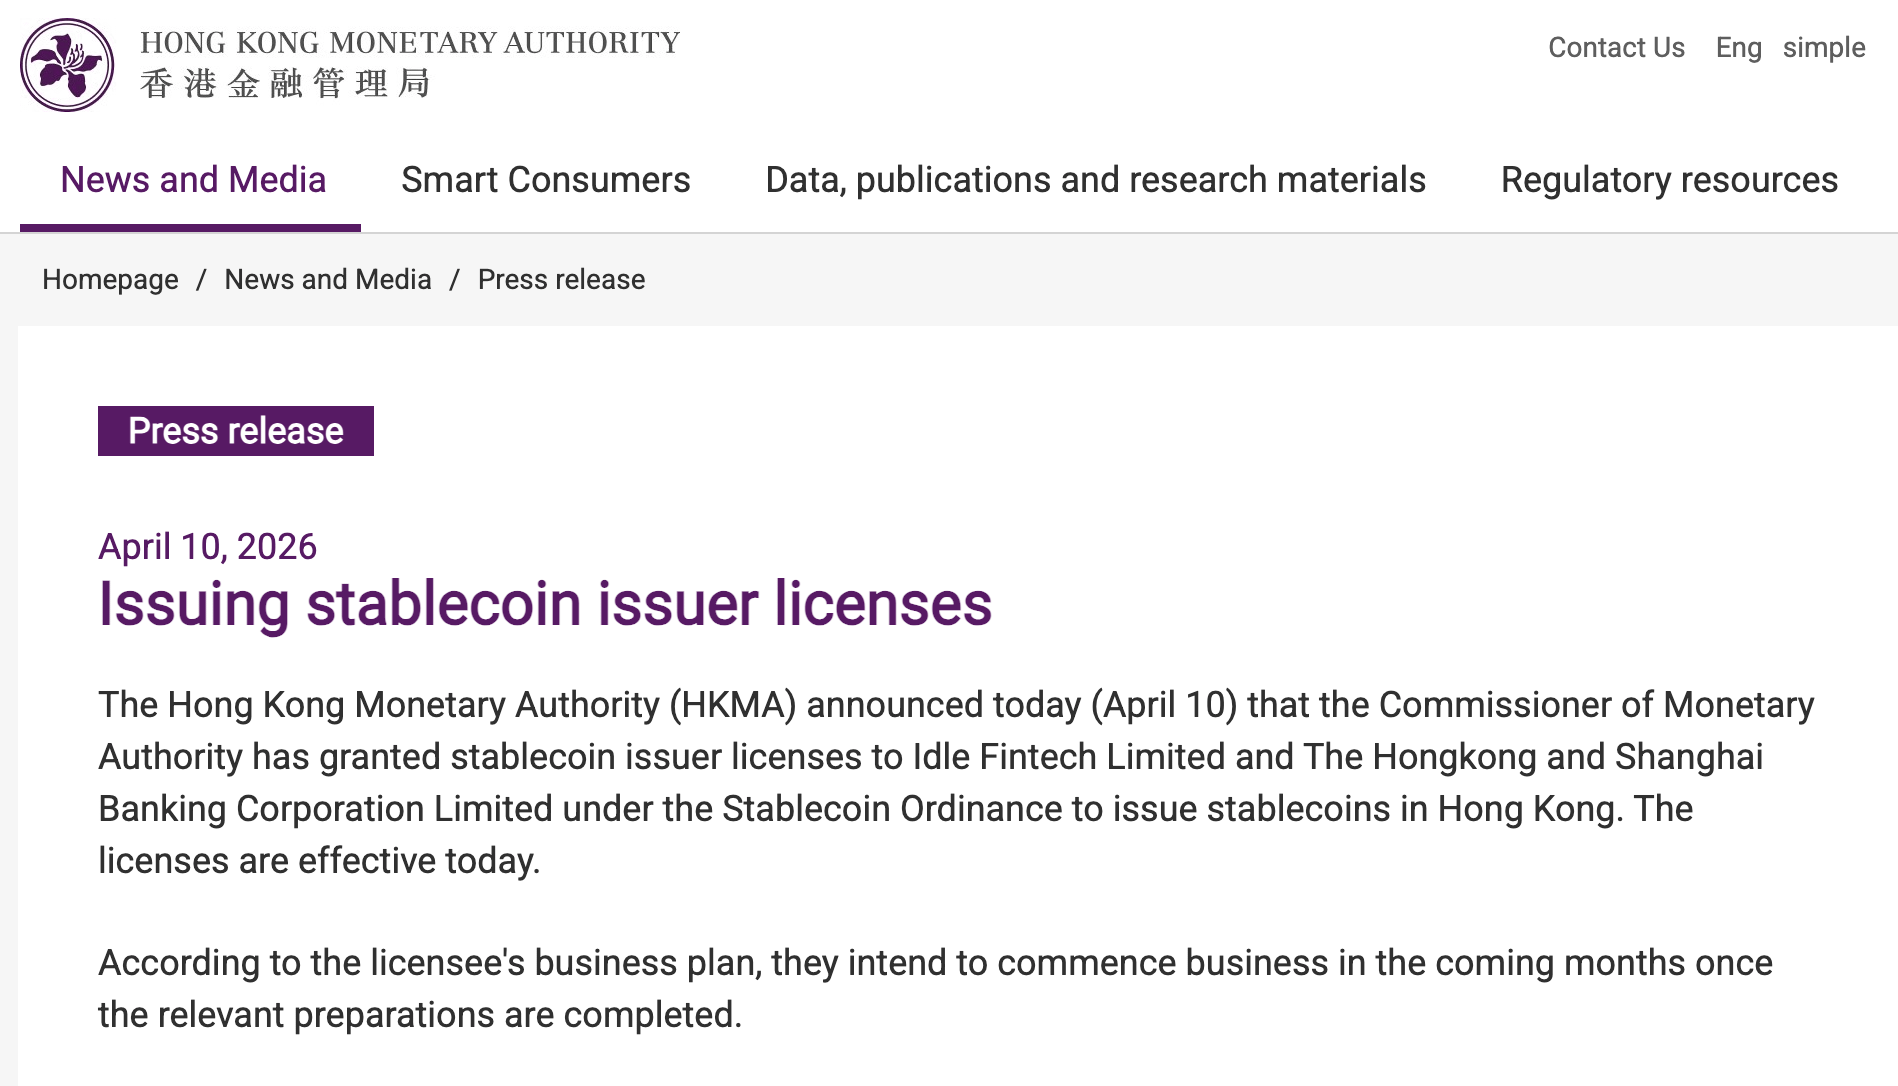1898x1086 pixels.
Task: Open the News and Media section
Action: point(192,181)
